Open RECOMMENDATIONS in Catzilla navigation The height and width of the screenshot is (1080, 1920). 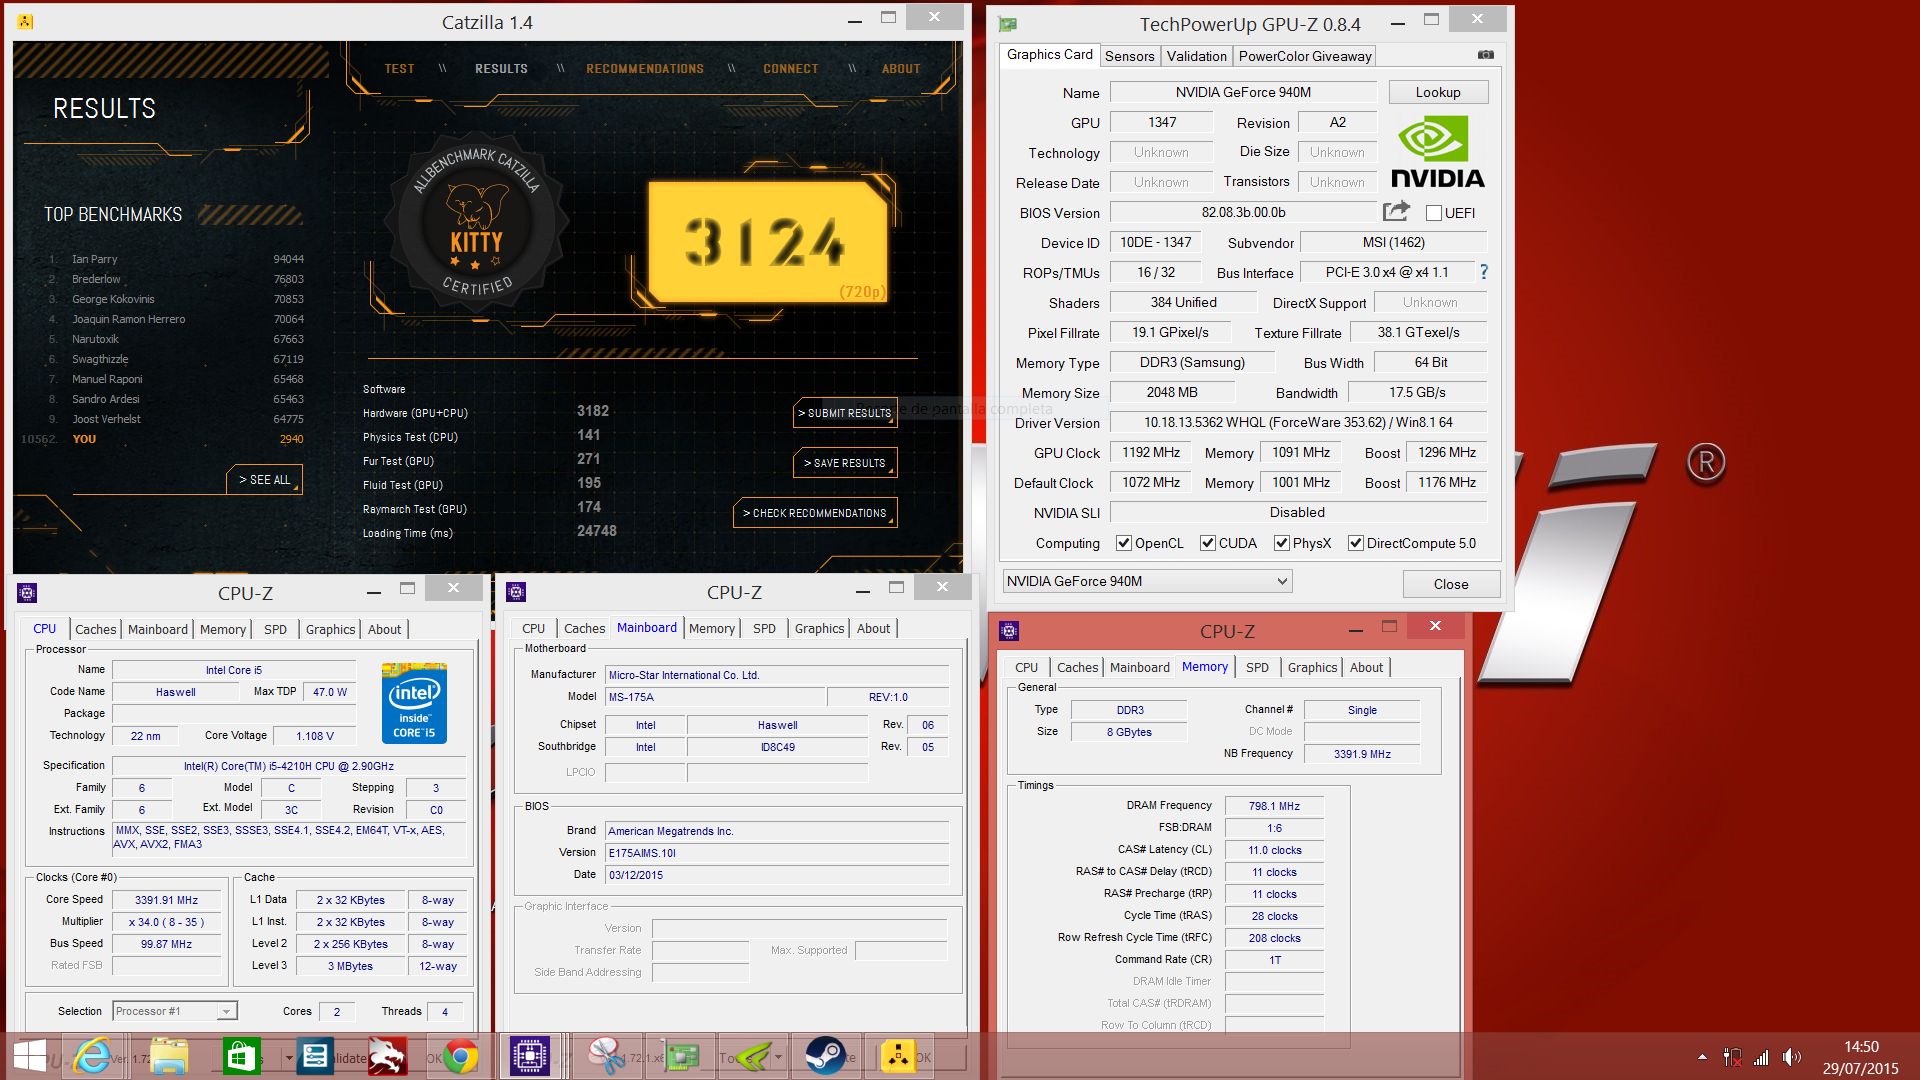pyautogui.click(x=645, y=69)
